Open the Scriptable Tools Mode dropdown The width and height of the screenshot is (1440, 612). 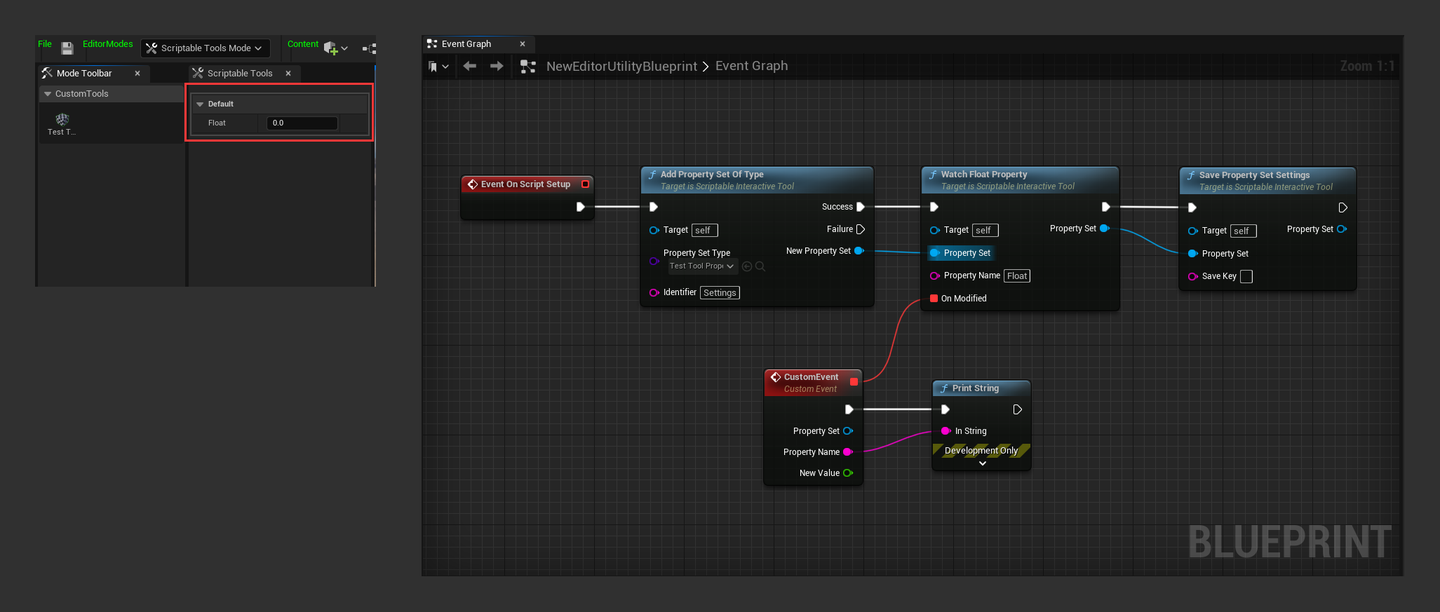258,47
